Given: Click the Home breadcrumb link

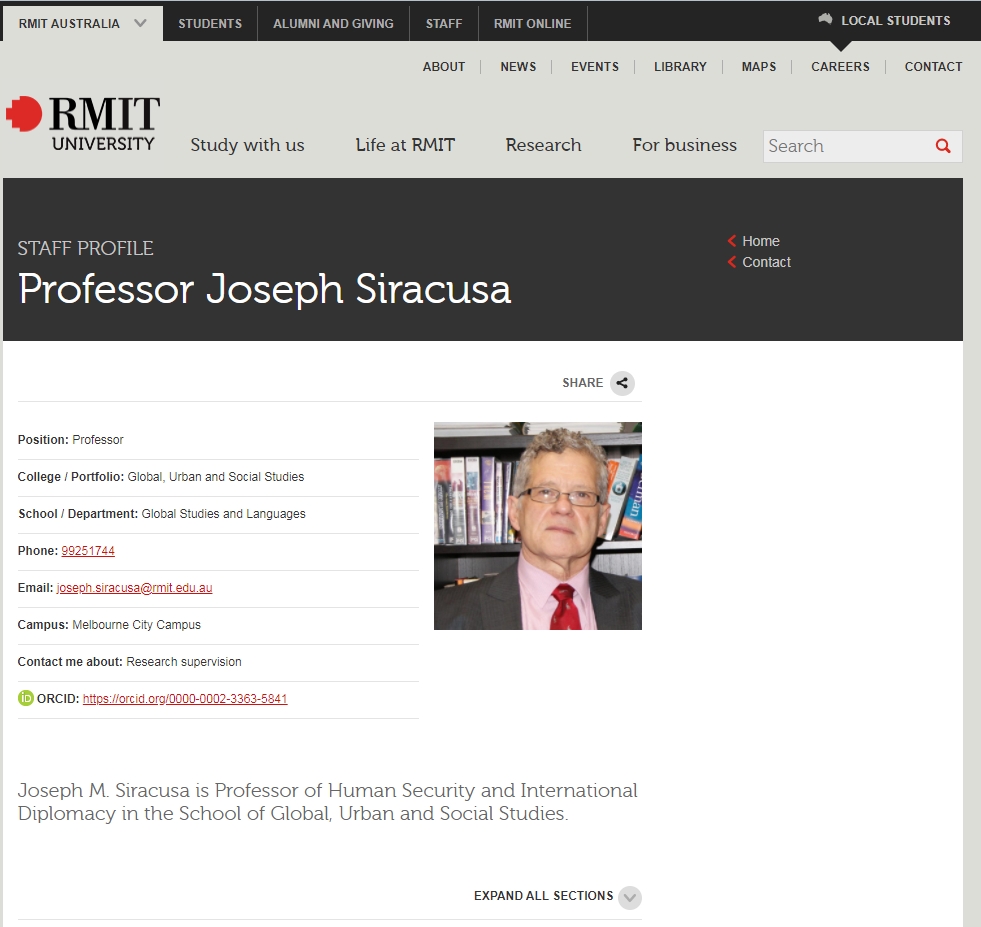Looking at the screenshot, I should coord(761,241).
